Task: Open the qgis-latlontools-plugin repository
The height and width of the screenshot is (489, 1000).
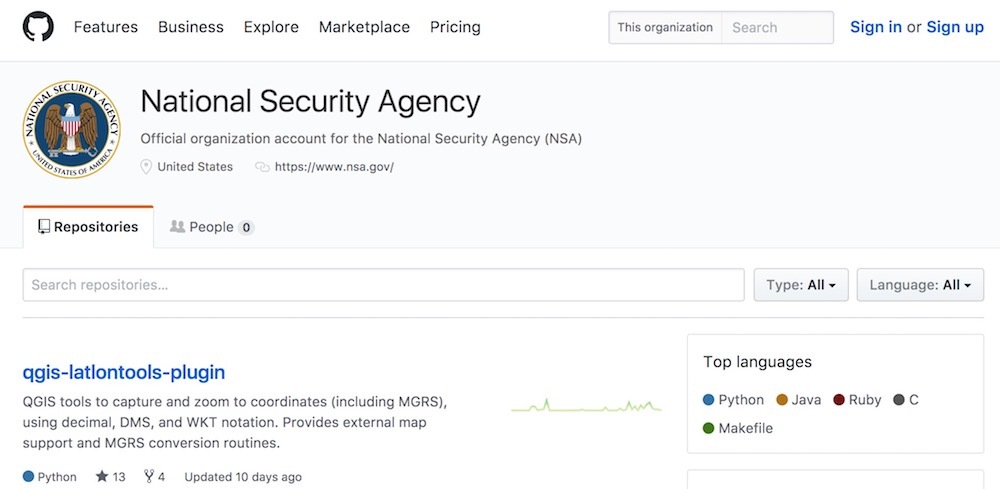Action: pyautogui.click(x=124, y=372)
